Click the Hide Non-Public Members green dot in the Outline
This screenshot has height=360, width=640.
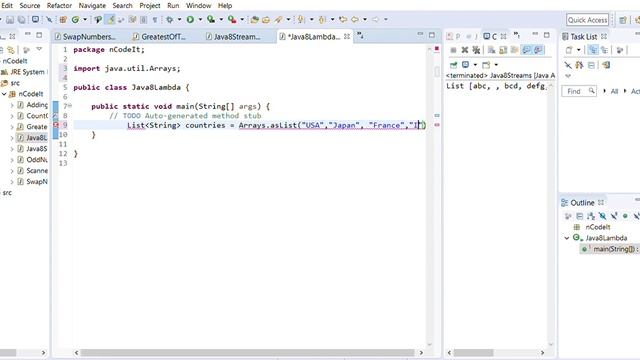(x=625, y=216)
